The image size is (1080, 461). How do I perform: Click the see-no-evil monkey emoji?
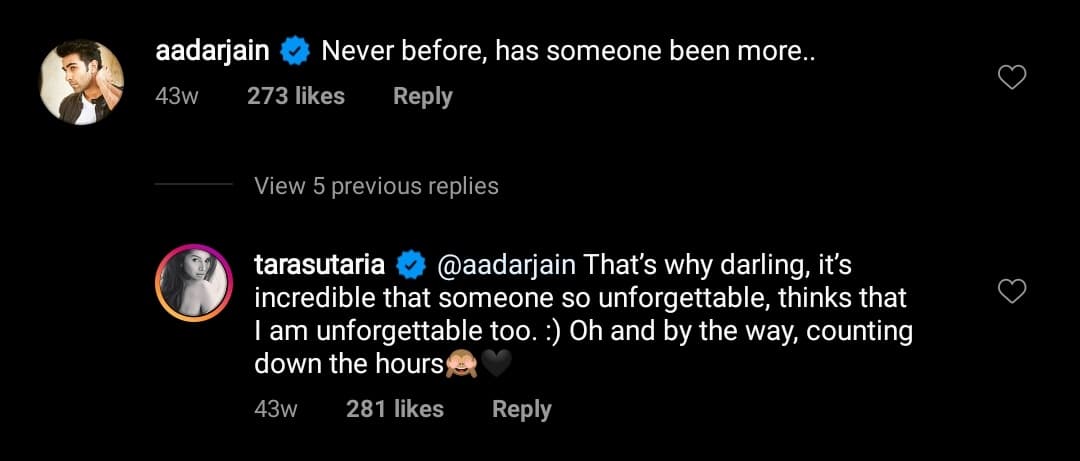pos(461,365)
